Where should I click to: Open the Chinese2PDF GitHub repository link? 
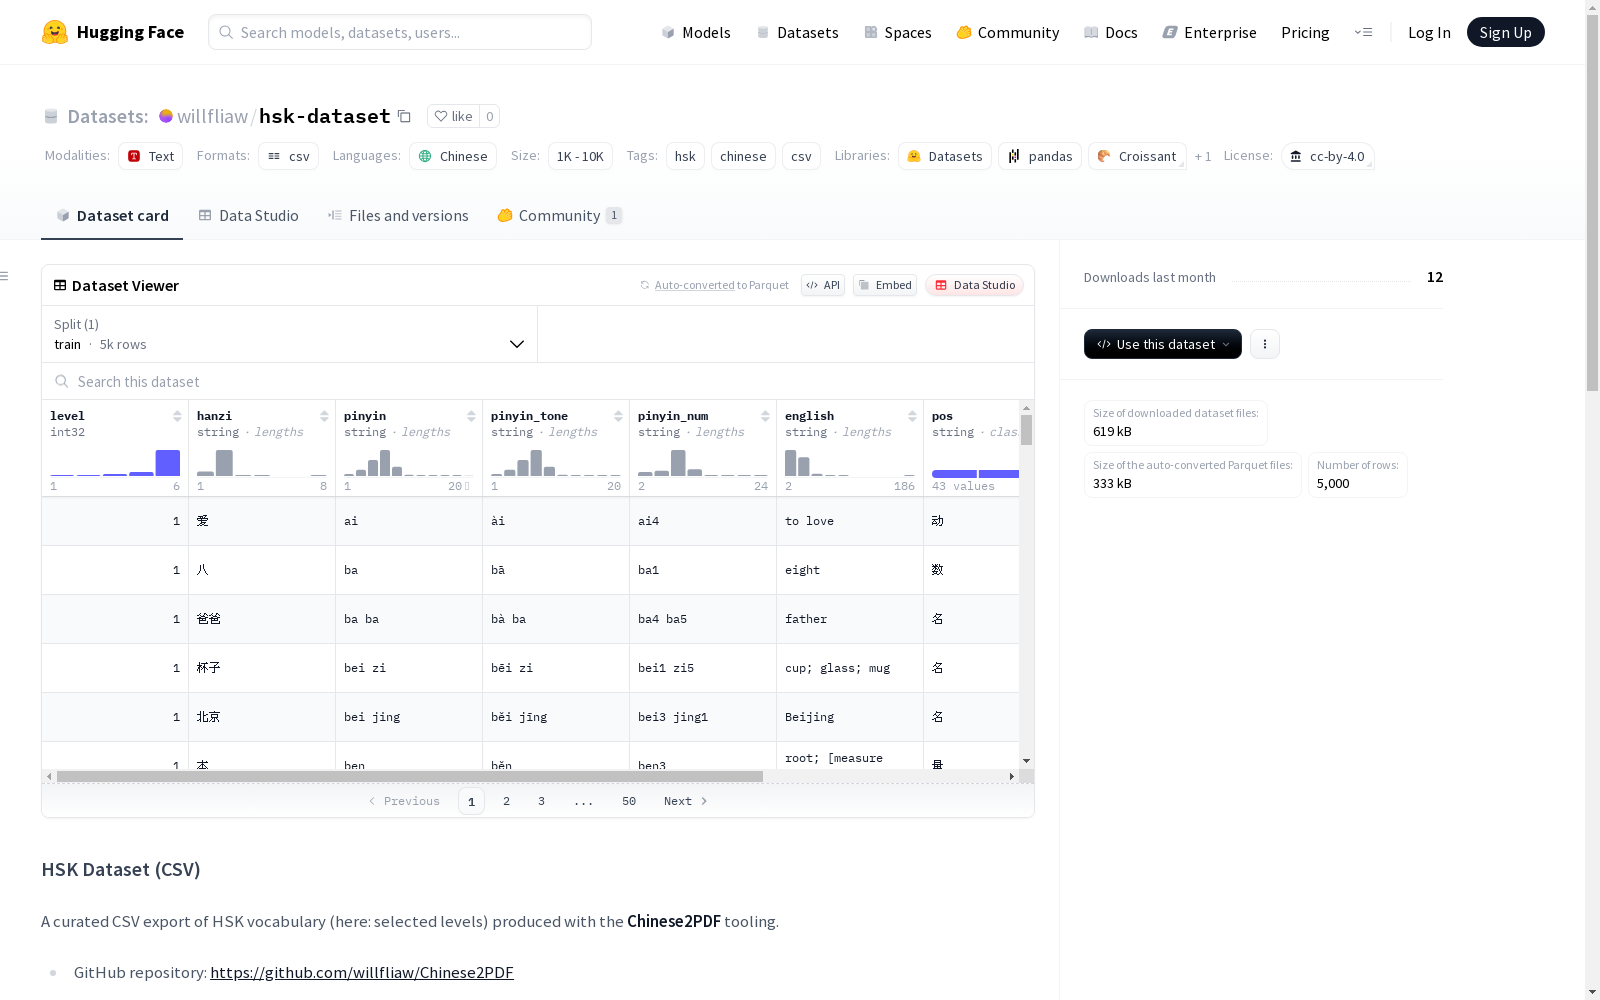click(x=362, y=972)
